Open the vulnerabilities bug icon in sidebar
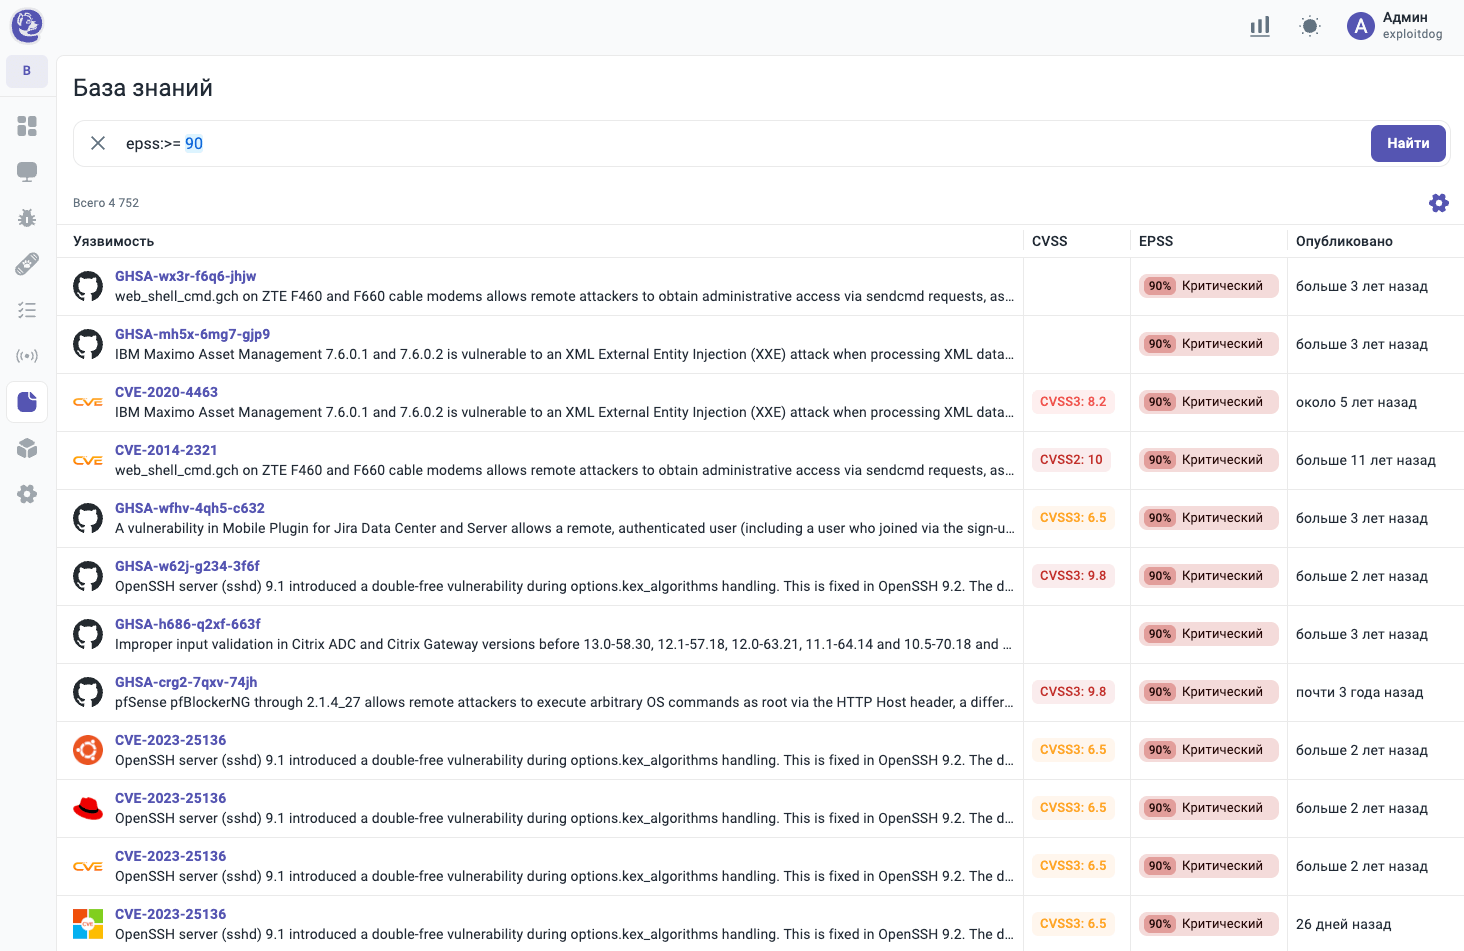The image size is (1464, 951). (27, 218)
